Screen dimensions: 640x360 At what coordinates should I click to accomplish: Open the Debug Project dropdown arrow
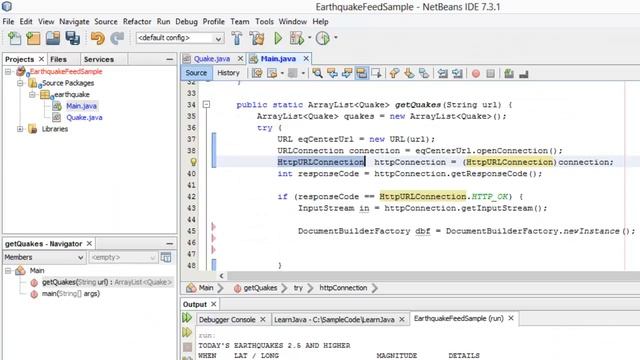coord(309,38)
